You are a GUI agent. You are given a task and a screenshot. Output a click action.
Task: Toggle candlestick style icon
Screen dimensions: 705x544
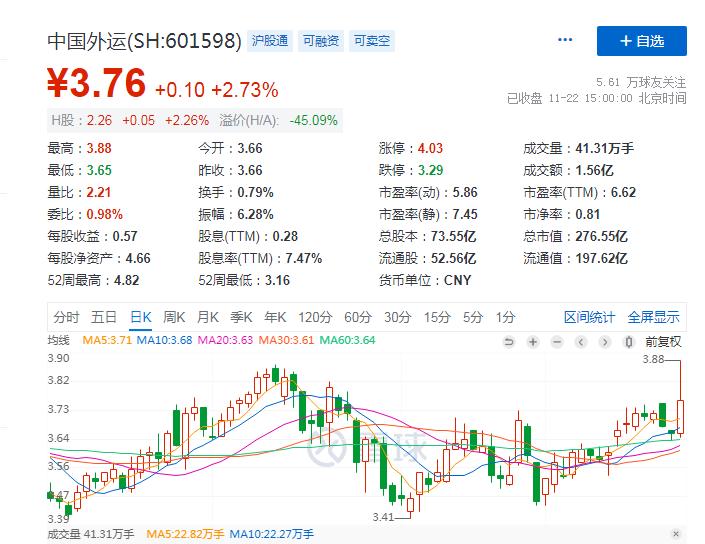[x=629, y=342]
